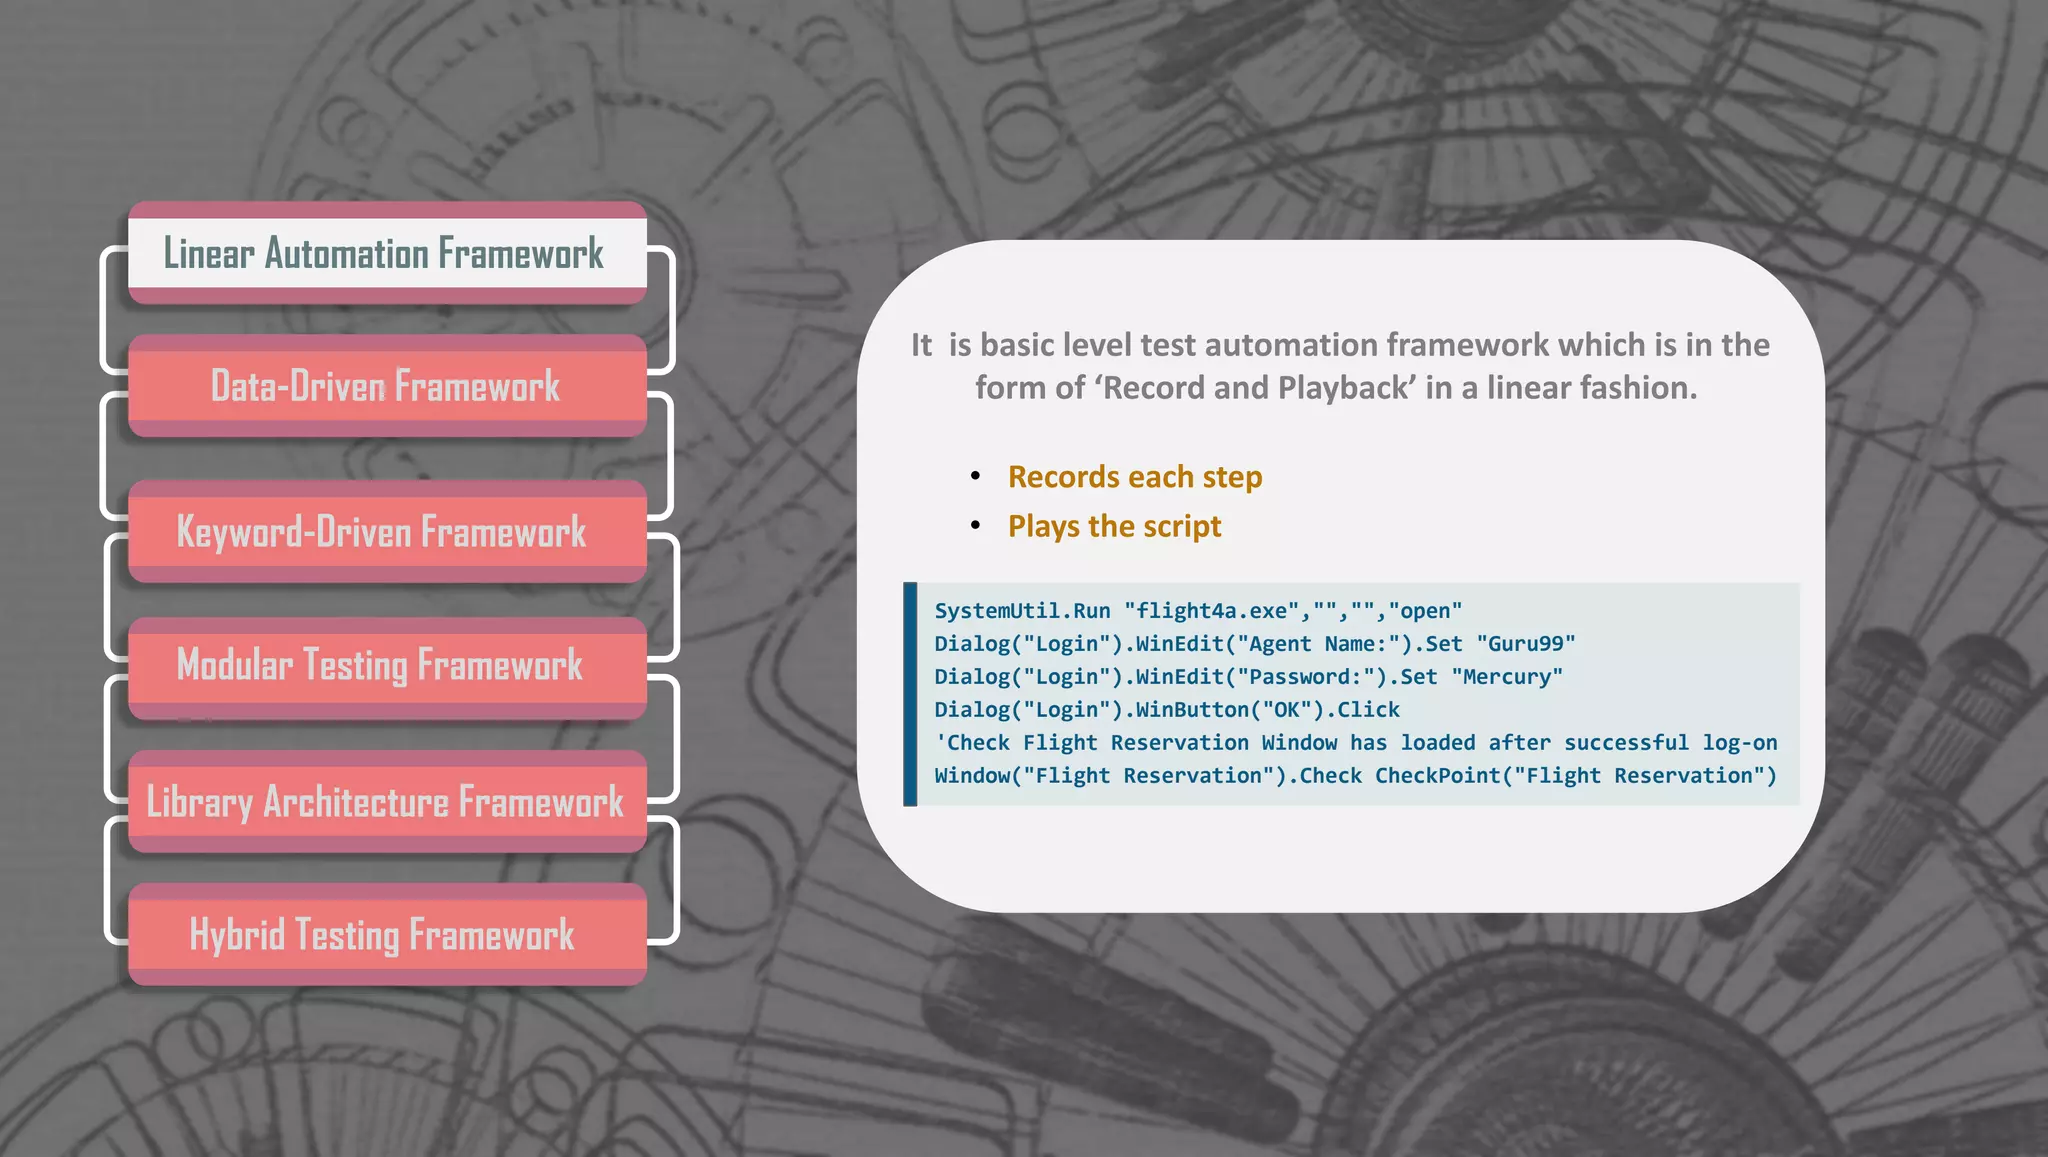Click the 'Check Flight Reservation Window' comment line
Viewport: 2048px width, 1157px height.
[x=1355, y=743]
